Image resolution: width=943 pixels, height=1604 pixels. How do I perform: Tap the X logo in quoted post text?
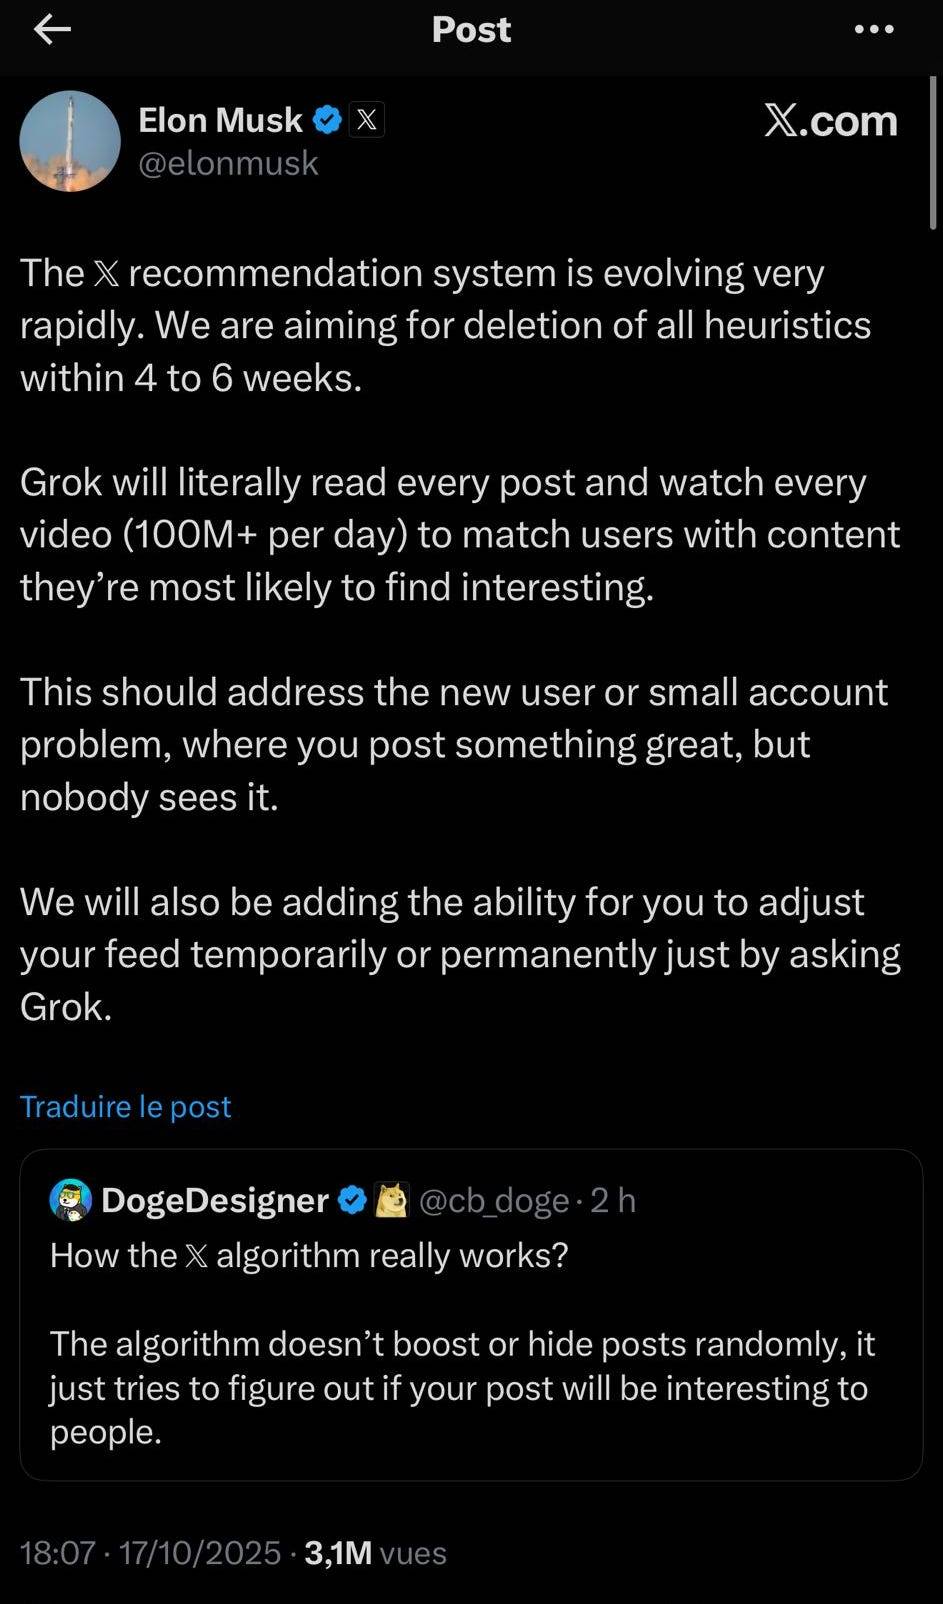coord(196,1256)
